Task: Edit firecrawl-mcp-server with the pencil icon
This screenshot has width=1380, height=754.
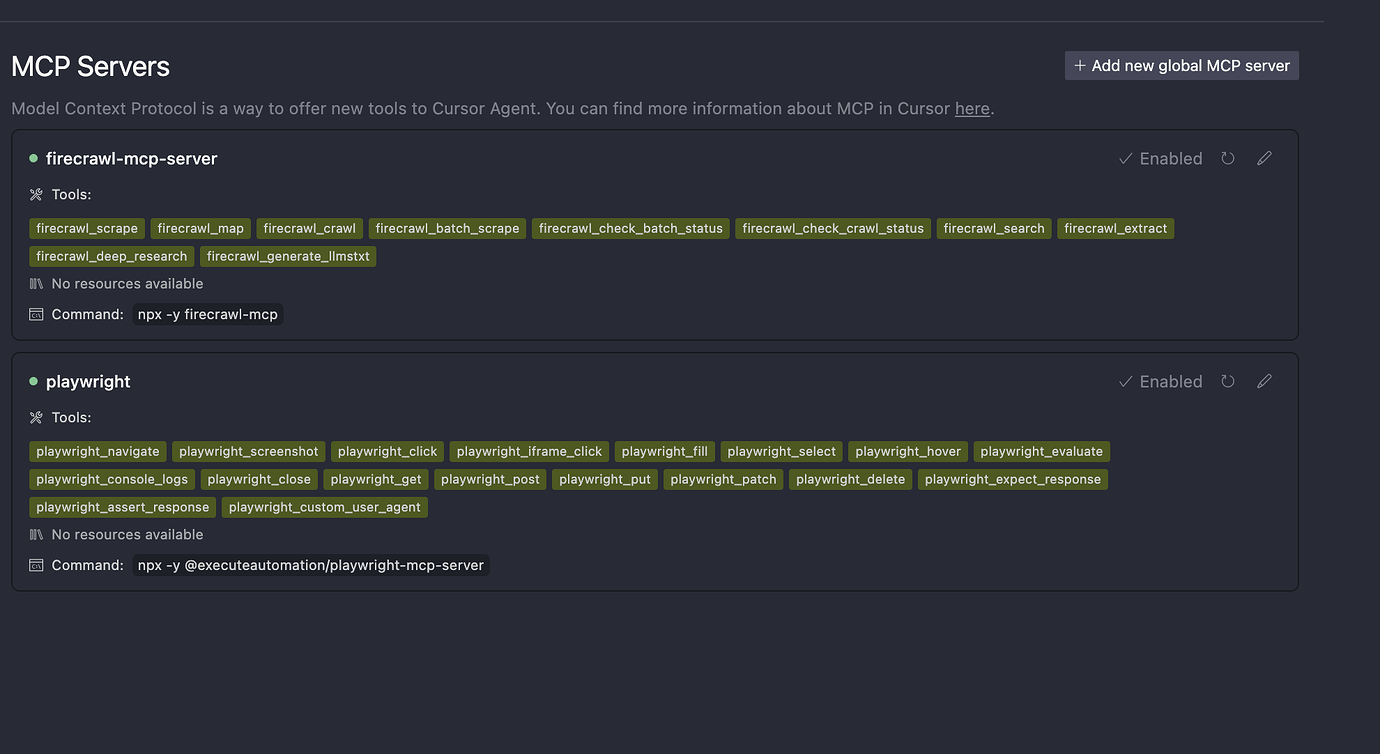Action: coord(1264,158)
